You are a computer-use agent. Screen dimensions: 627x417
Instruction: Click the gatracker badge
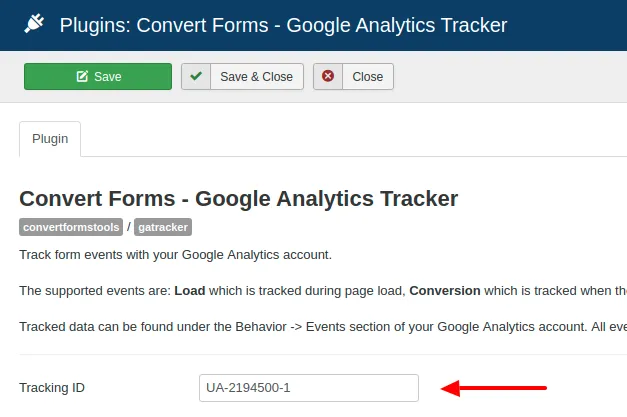[163, 227]
